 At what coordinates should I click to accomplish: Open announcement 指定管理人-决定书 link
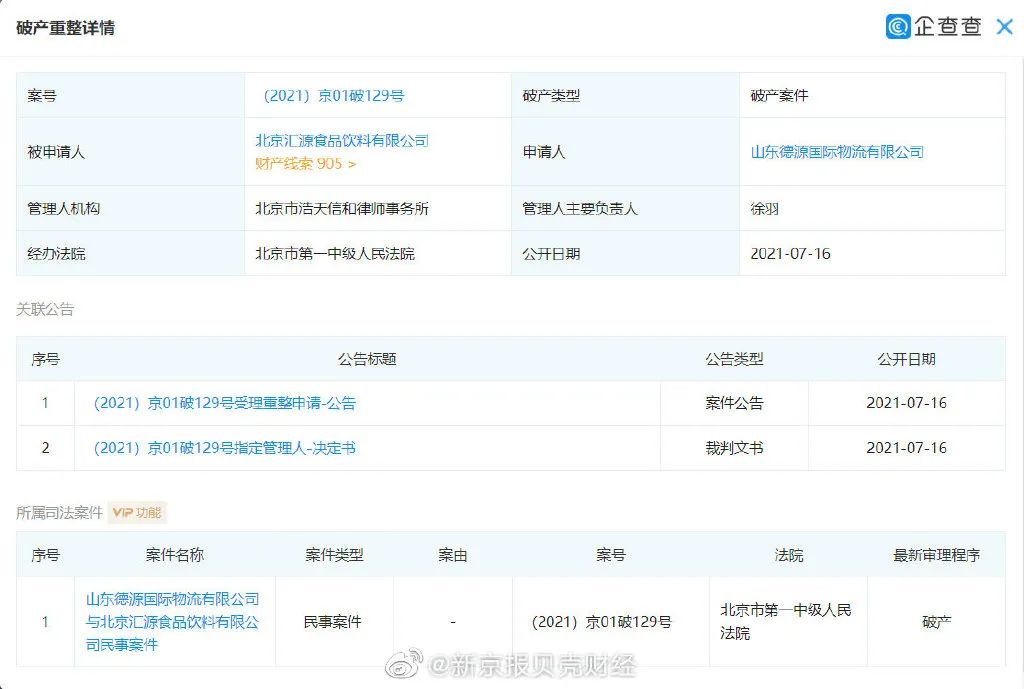coord(225,448)
